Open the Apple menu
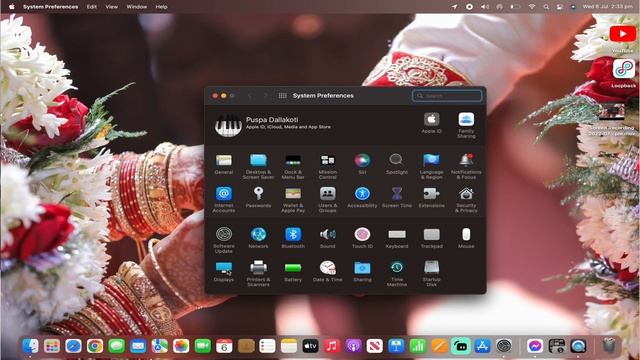 point(11,7)
